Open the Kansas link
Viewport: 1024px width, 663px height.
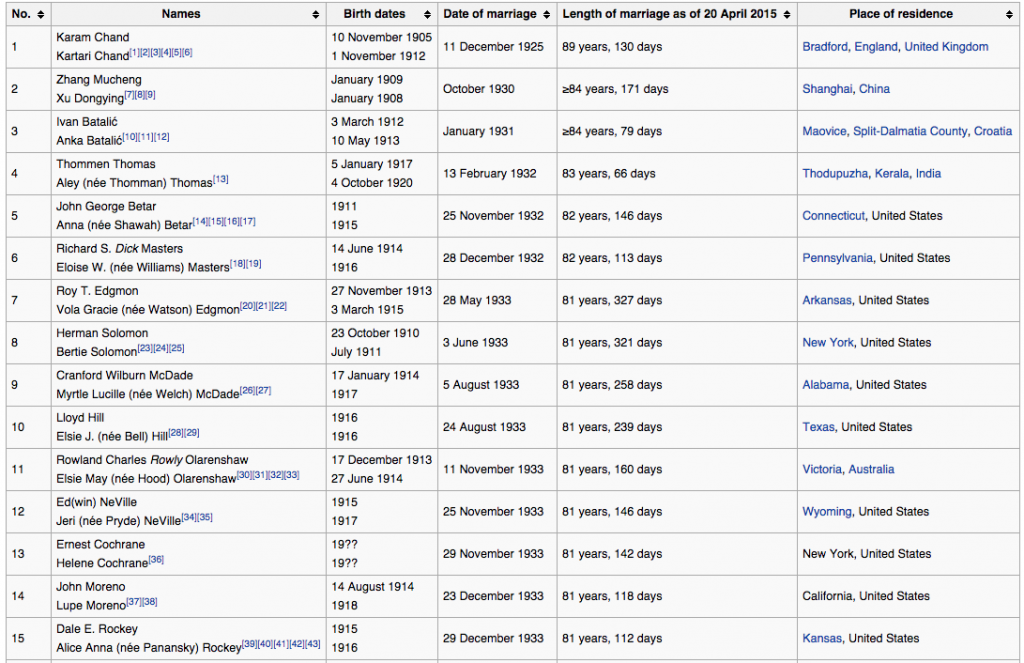point(822,638)
